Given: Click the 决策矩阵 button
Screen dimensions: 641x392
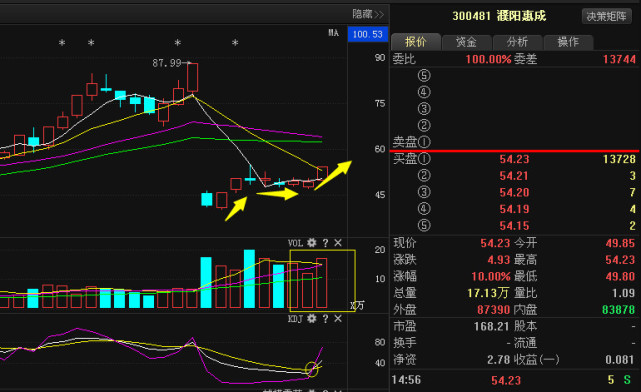Looking at the screenshot, I should 607,16.
